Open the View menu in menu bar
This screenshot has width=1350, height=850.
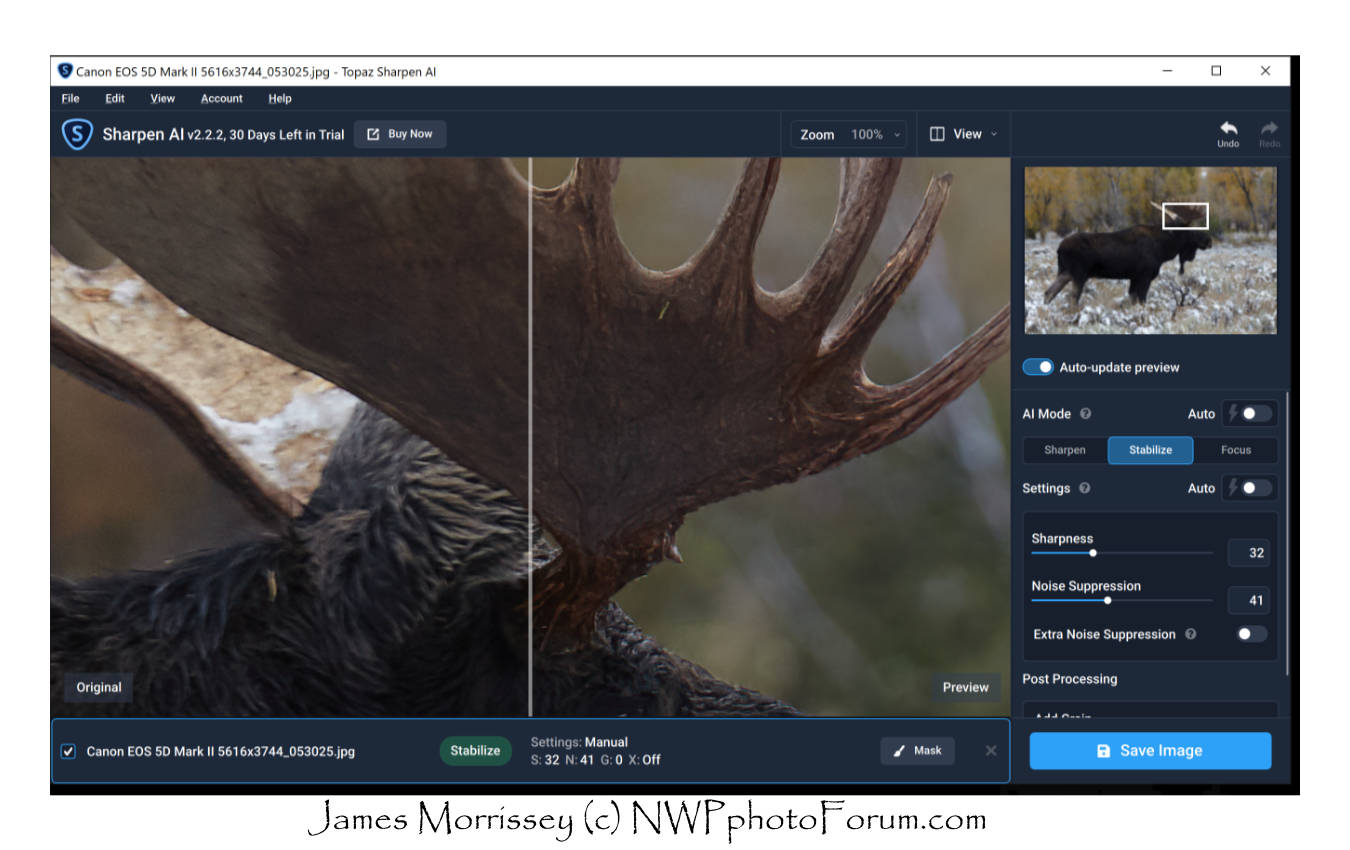pos(162,98)
